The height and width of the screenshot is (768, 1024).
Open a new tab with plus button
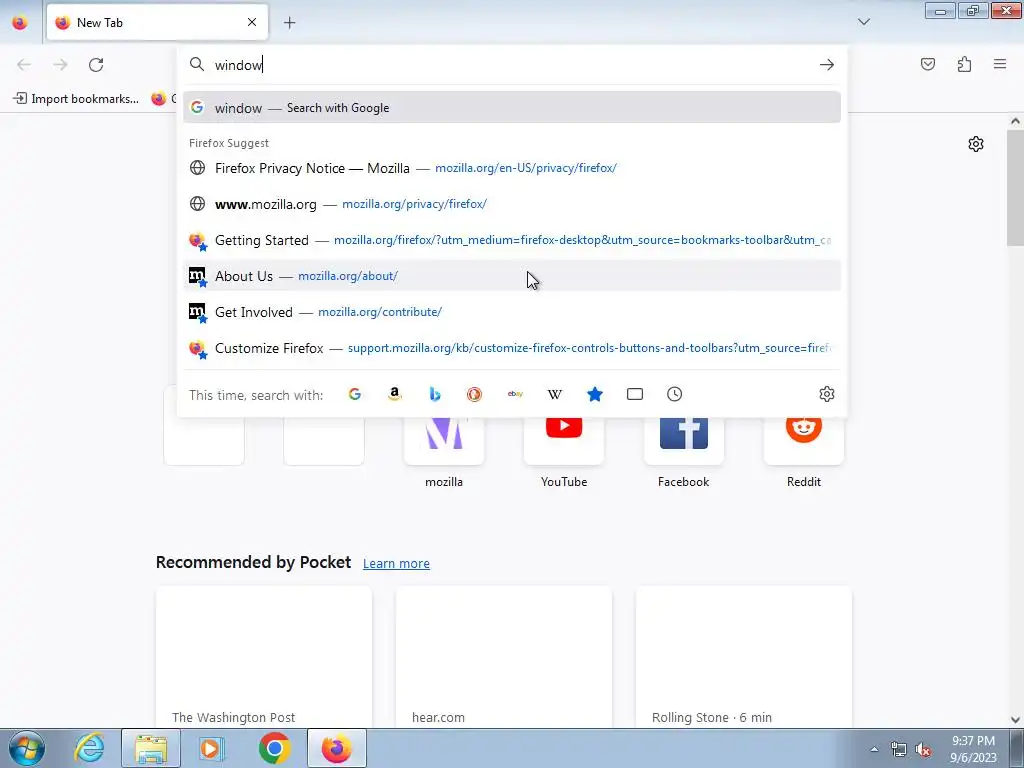coord(289,22)
